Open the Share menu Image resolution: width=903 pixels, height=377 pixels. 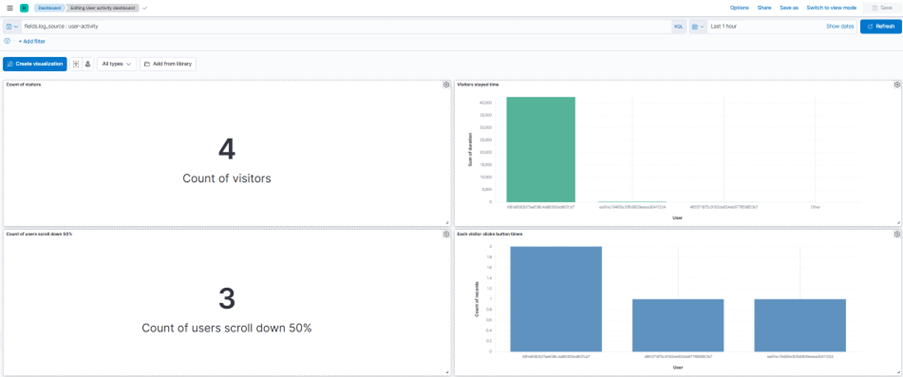pos(764,8)
